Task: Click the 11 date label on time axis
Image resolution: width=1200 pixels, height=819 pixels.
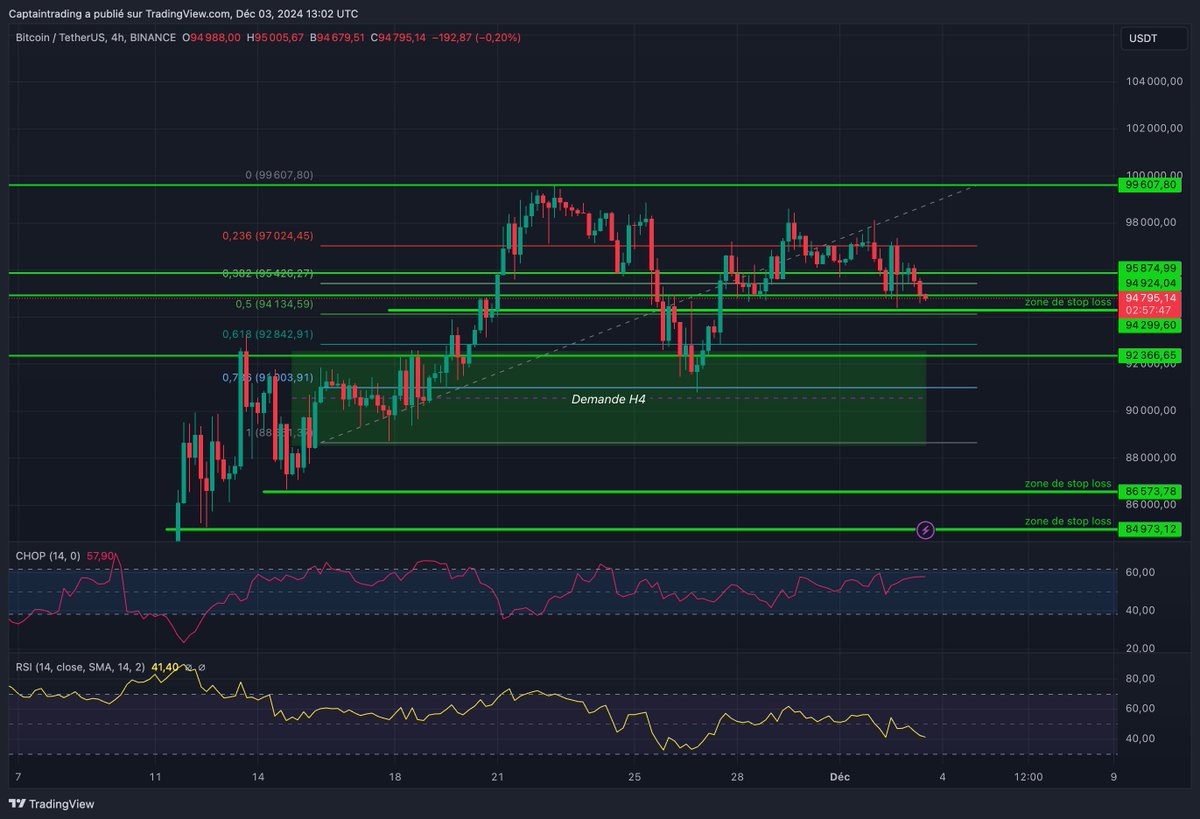Action: pyautogui.click(x=154, y=776)
